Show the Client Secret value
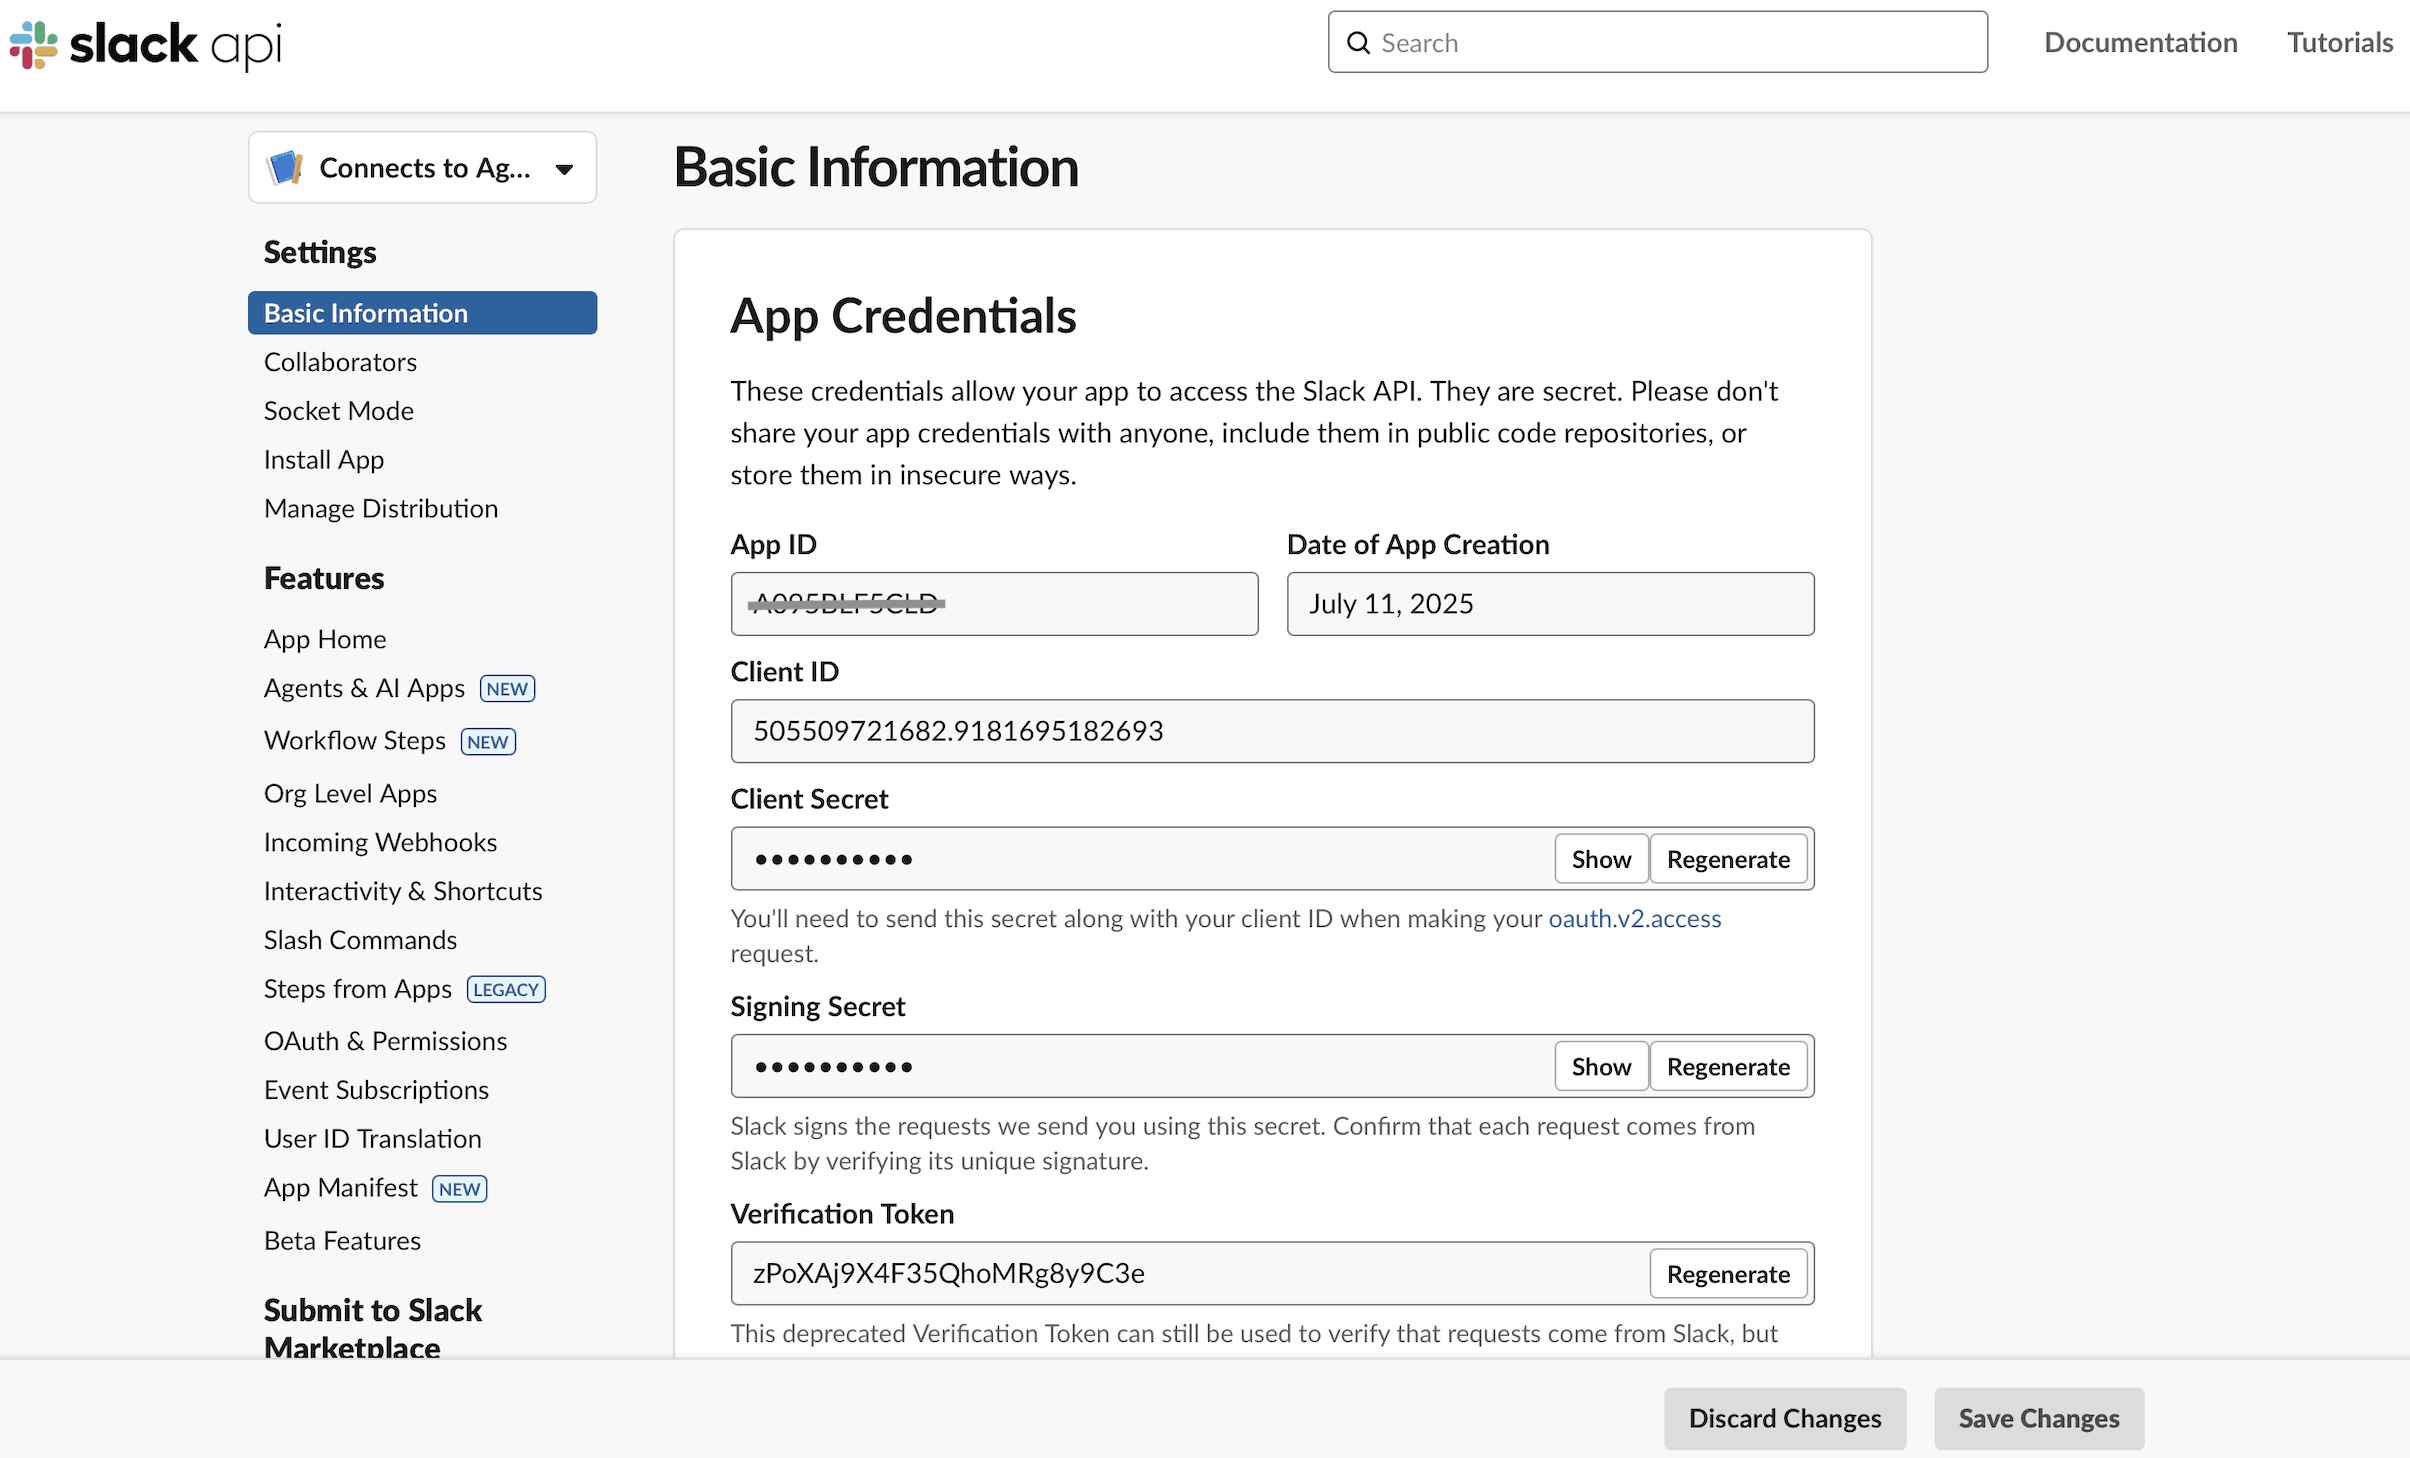The width and height of the screenshot is (2410, 1458). point(1600,858)
